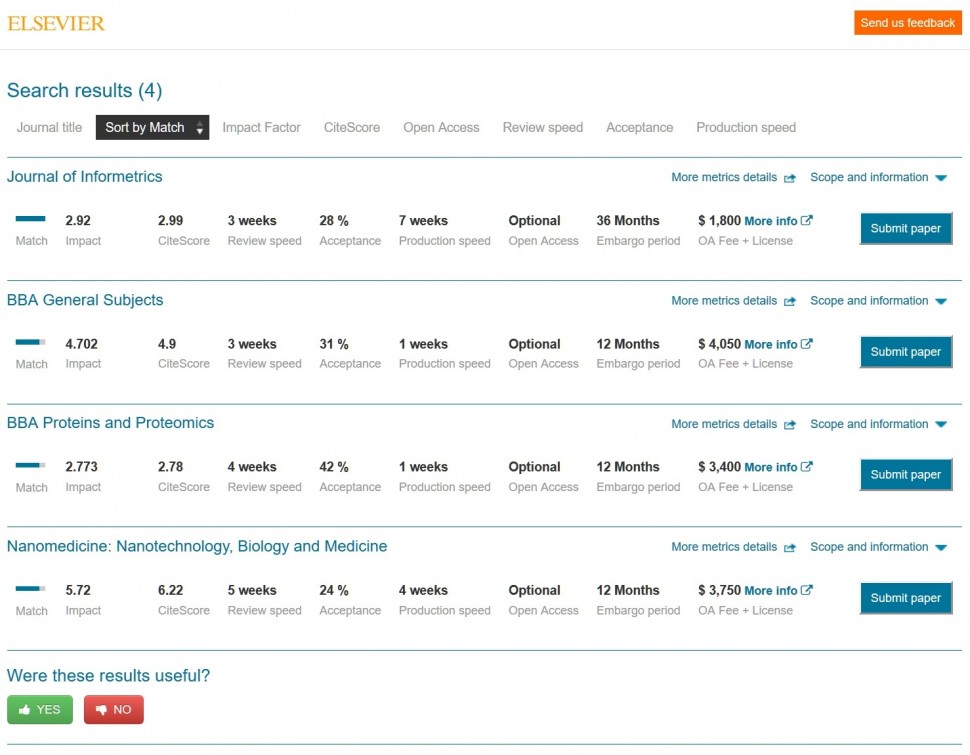Expand Scope and information for BBA General Subjects
970x755 pixels.
point(878,301)
